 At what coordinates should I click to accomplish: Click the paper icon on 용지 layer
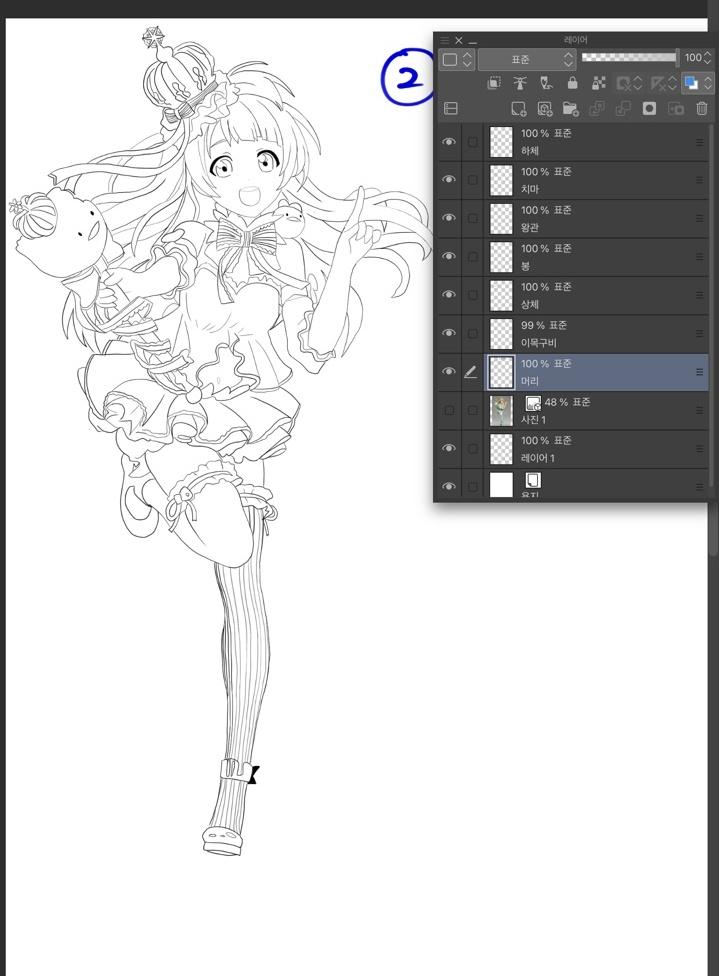533,480
